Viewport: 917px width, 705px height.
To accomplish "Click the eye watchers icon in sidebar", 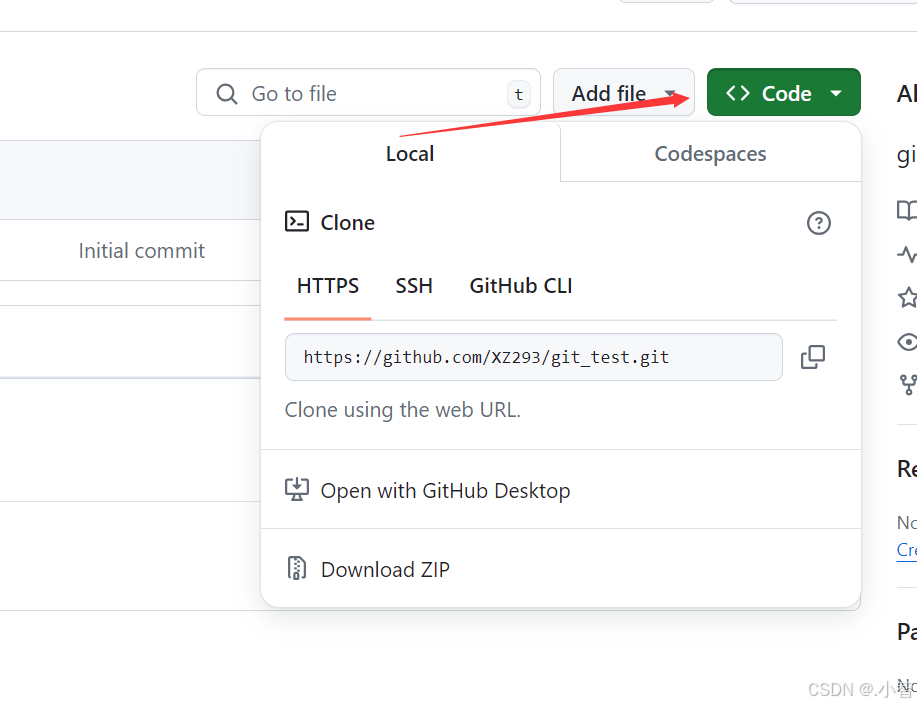I will (907, 342).
